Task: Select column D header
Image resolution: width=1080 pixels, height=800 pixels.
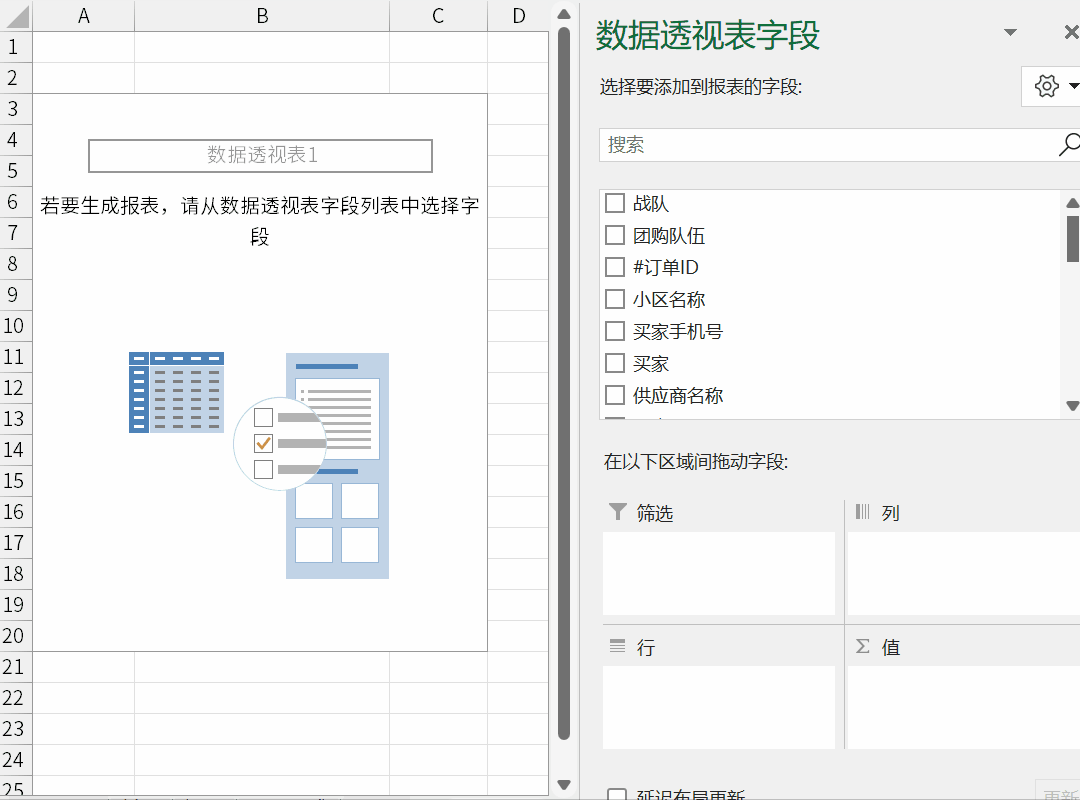Action: click(519, 16)
